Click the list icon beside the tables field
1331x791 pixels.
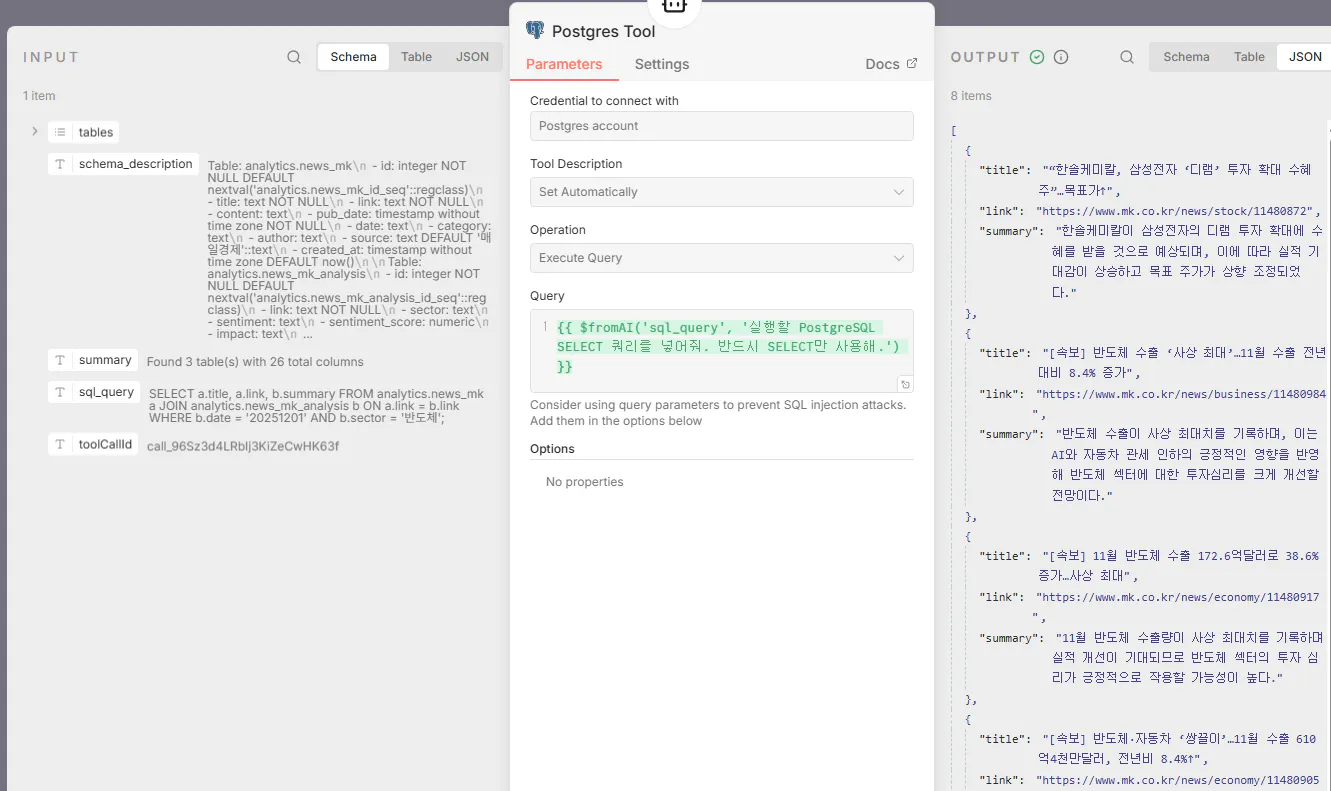coord(60,132)
